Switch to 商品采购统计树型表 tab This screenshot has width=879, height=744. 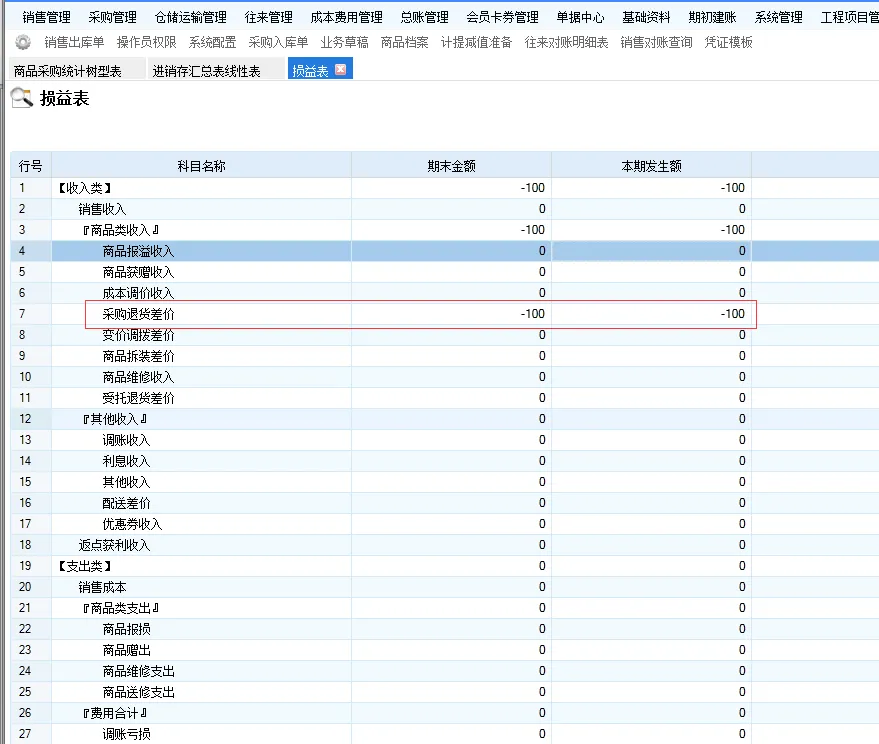point(68,71)
